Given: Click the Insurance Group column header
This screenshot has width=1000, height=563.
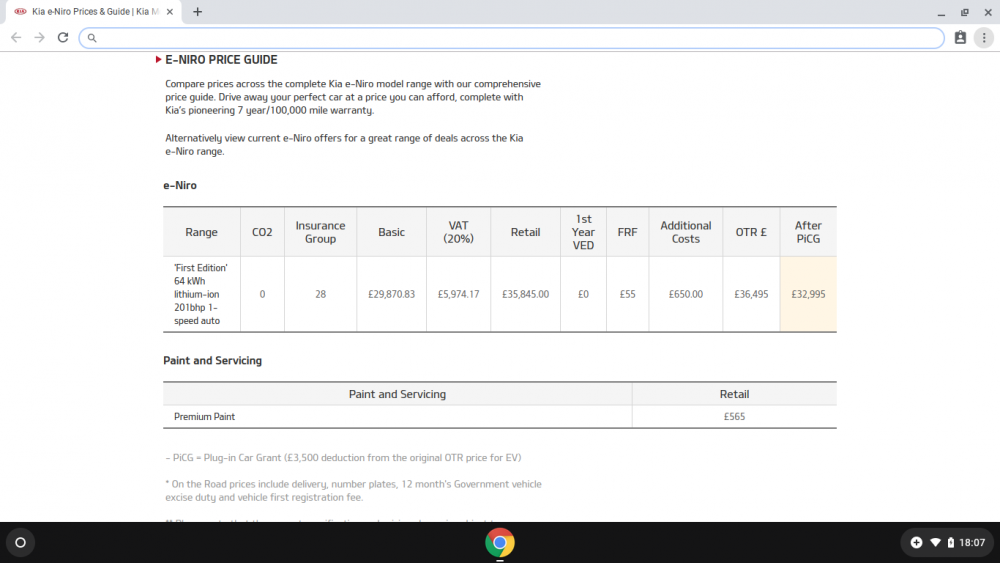Looking at the screenshot, I should 320,232.
